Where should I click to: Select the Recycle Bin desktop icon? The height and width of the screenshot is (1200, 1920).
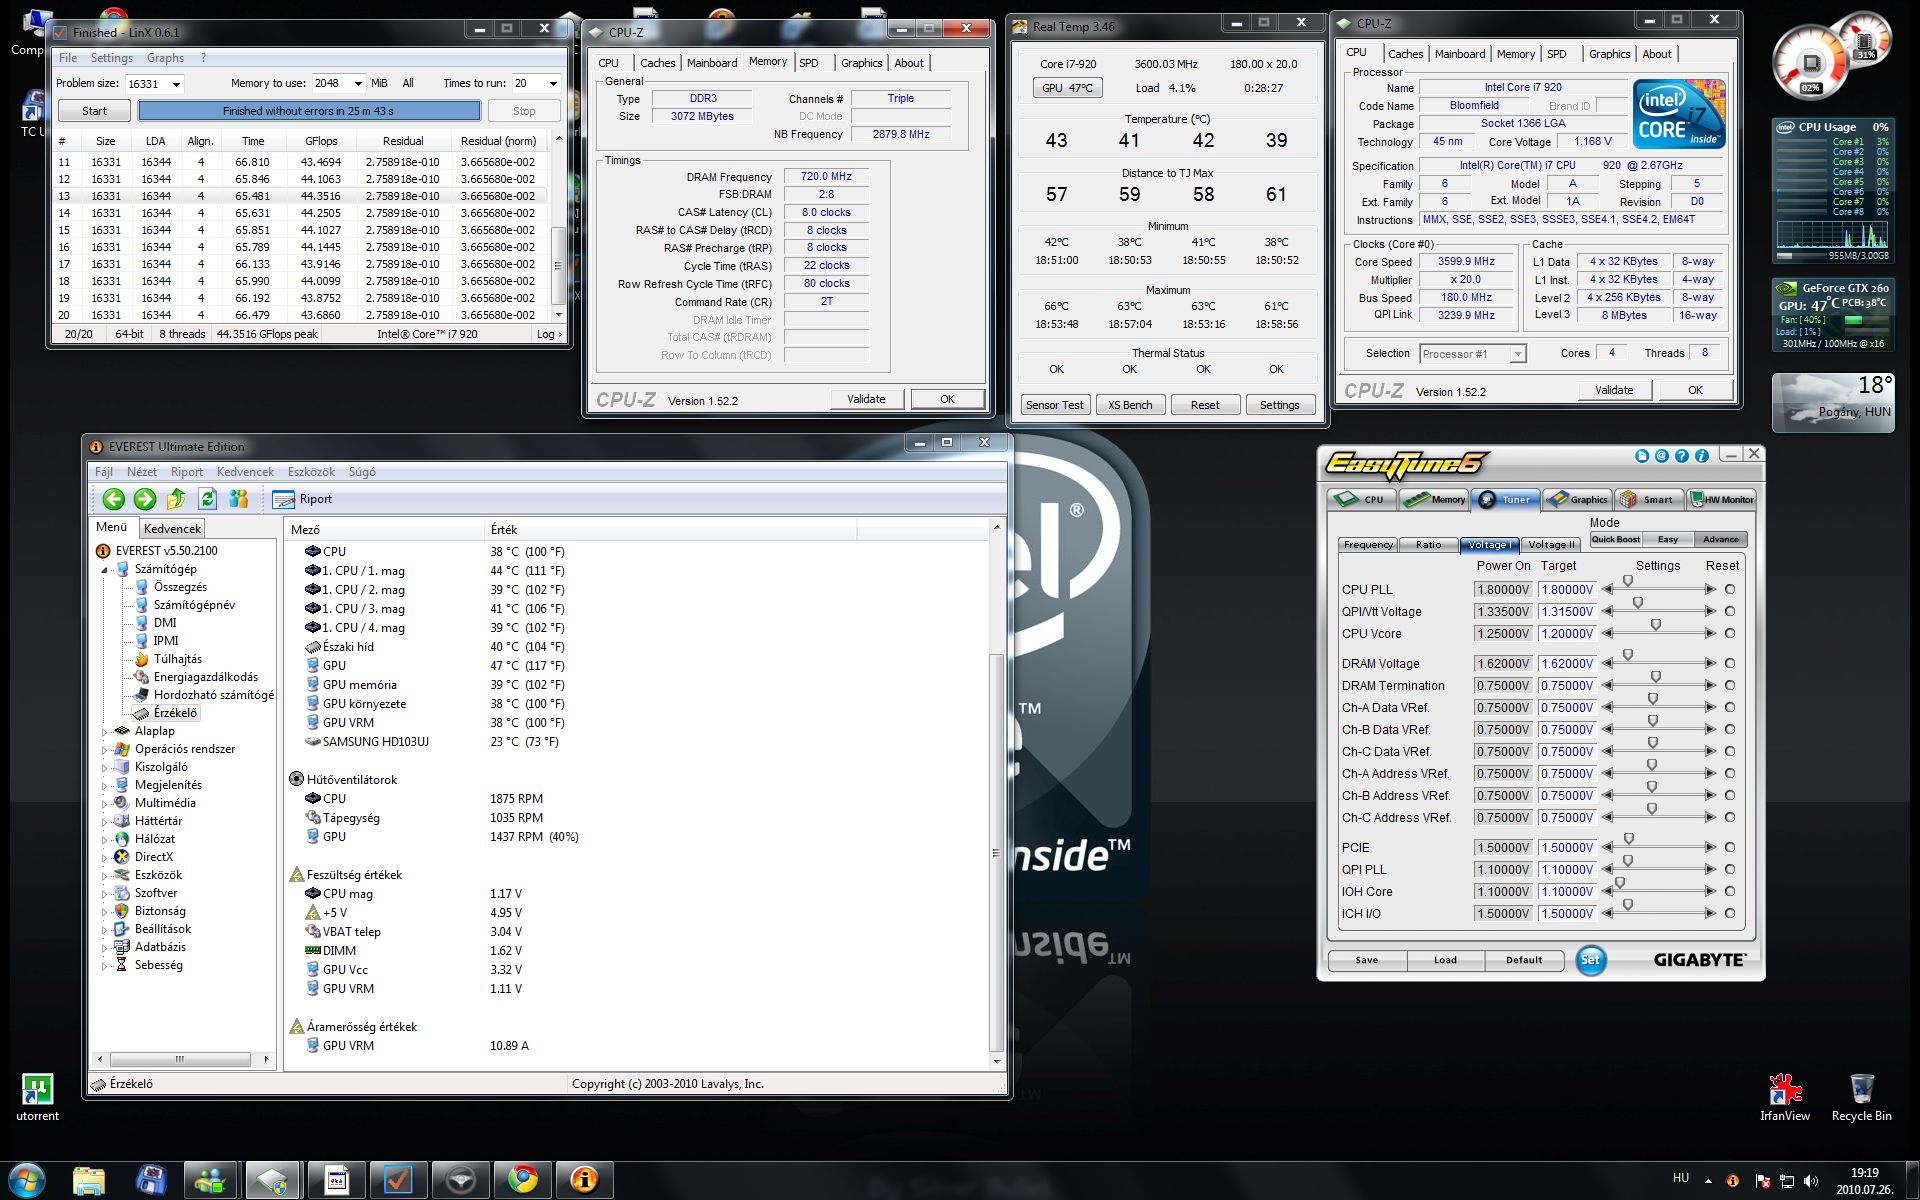click(x=1862, y=1097)
